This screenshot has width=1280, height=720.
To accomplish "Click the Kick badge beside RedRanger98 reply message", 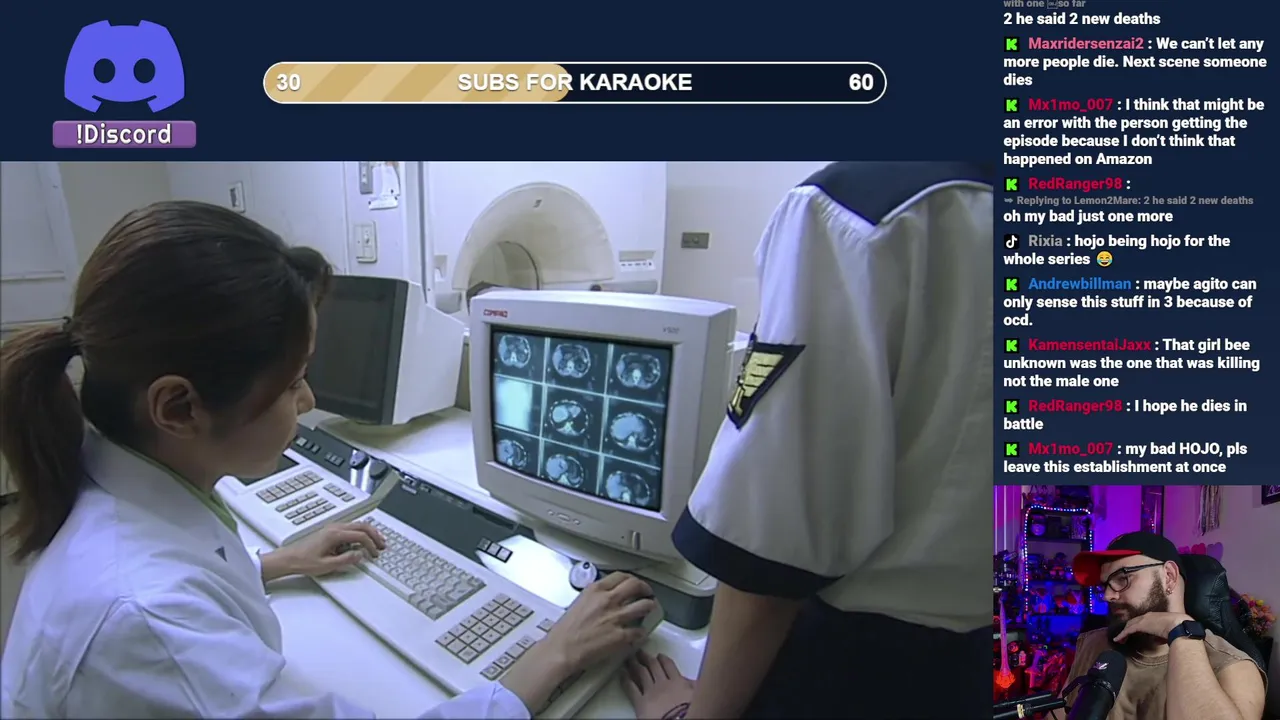I will point(1011,184).
